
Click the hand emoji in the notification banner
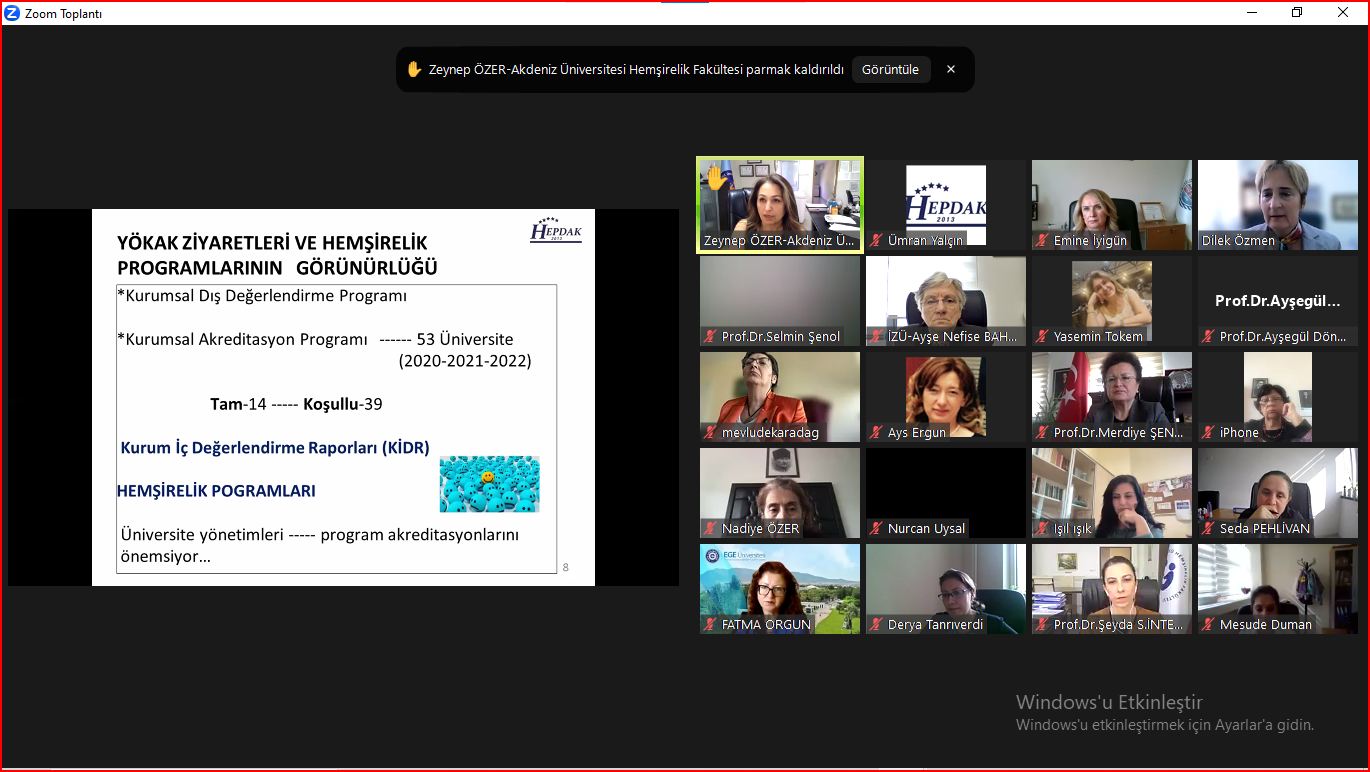pyautogui.click(x=414, y=69)
